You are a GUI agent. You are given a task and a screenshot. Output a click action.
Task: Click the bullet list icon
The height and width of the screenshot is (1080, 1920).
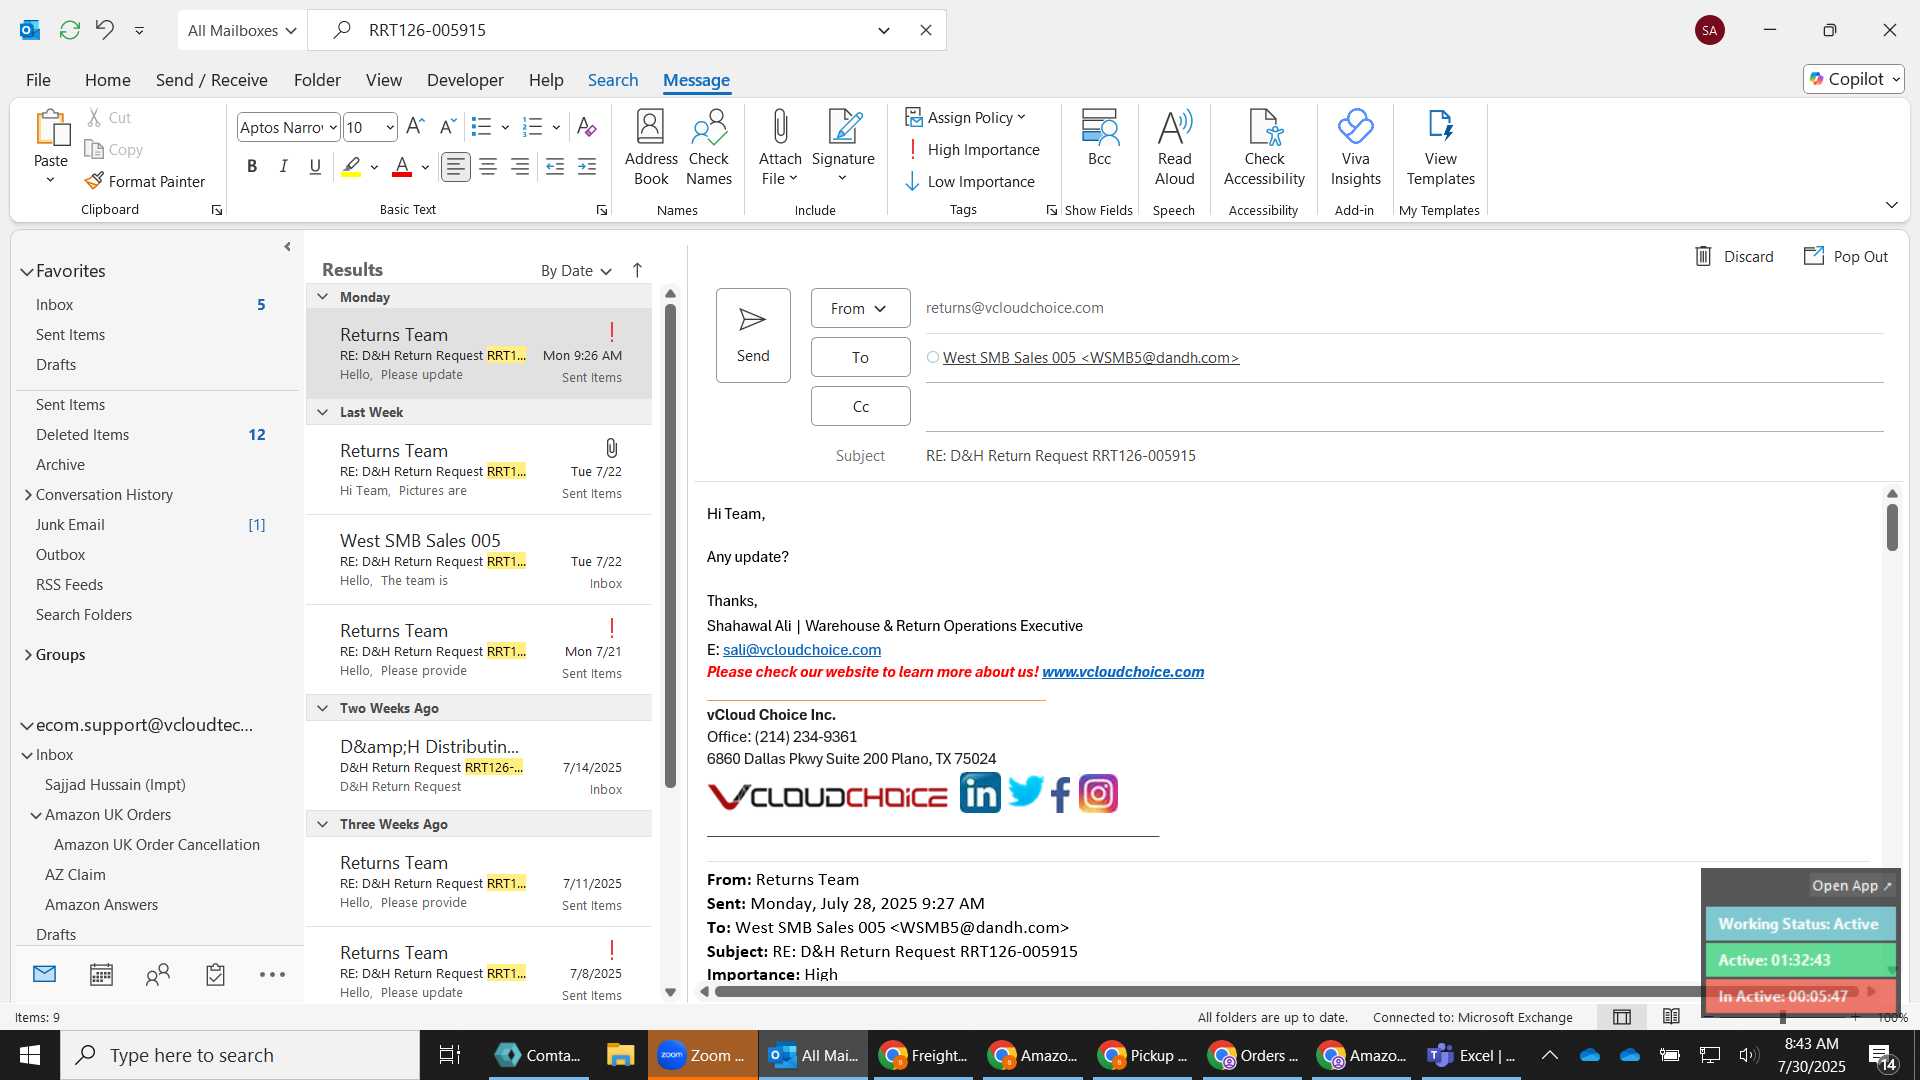pyautogui.click(x=481, y=127)
